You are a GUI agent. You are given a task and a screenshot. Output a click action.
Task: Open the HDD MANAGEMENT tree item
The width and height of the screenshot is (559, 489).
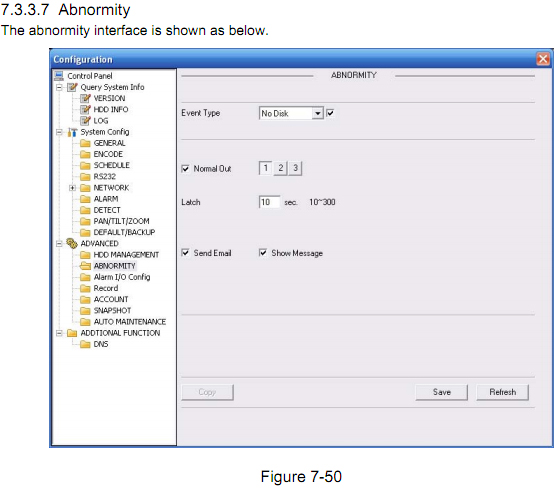coord(126,255)
